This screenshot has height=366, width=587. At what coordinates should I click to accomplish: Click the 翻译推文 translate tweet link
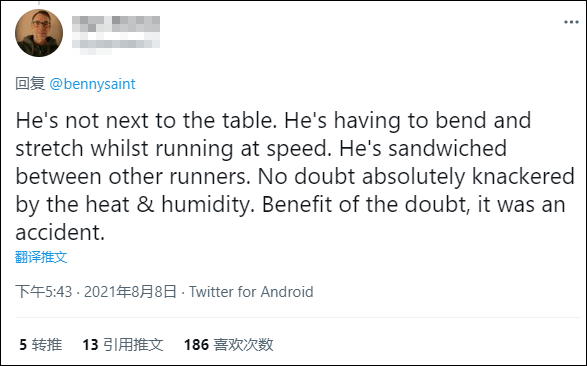point(41,257)
